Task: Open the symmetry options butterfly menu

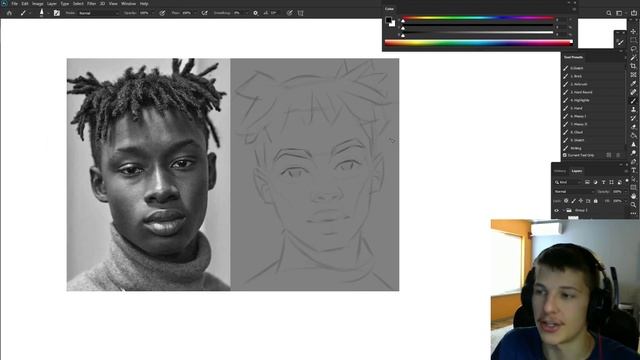Action: pyautogui.click(x=300, y=13)
